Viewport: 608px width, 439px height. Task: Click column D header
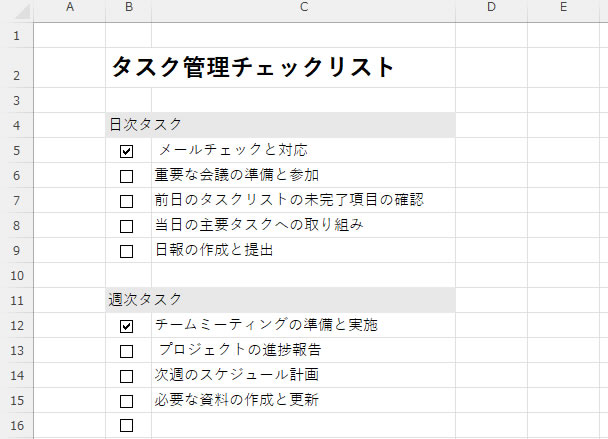pos(491,9)
